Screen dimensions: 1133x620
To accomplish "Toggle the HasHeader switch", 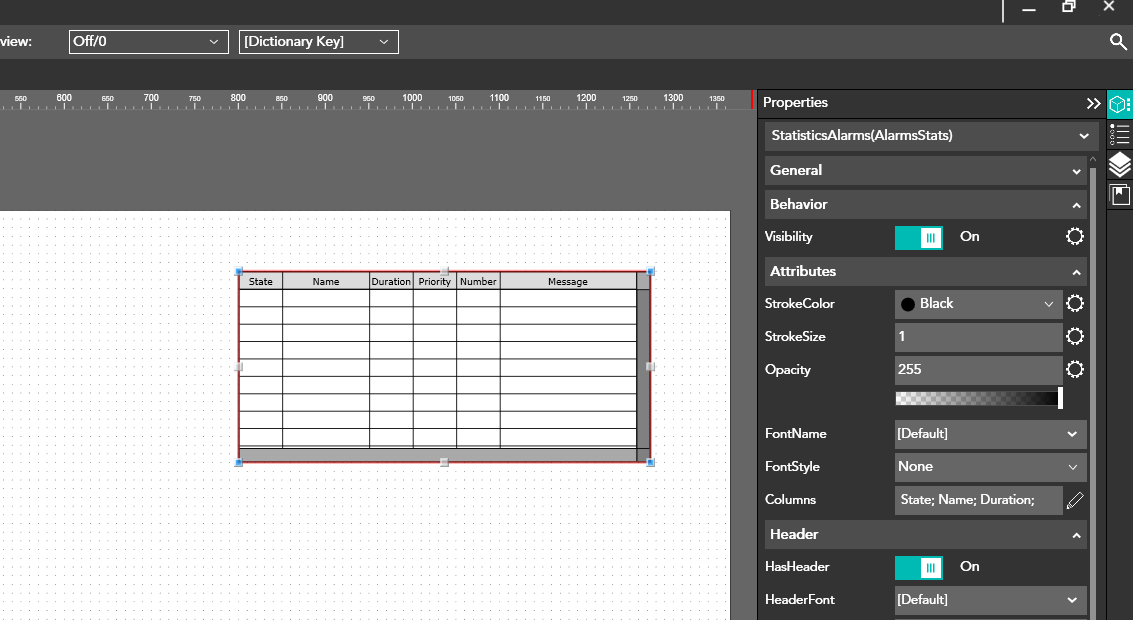I will pos(918,567).
